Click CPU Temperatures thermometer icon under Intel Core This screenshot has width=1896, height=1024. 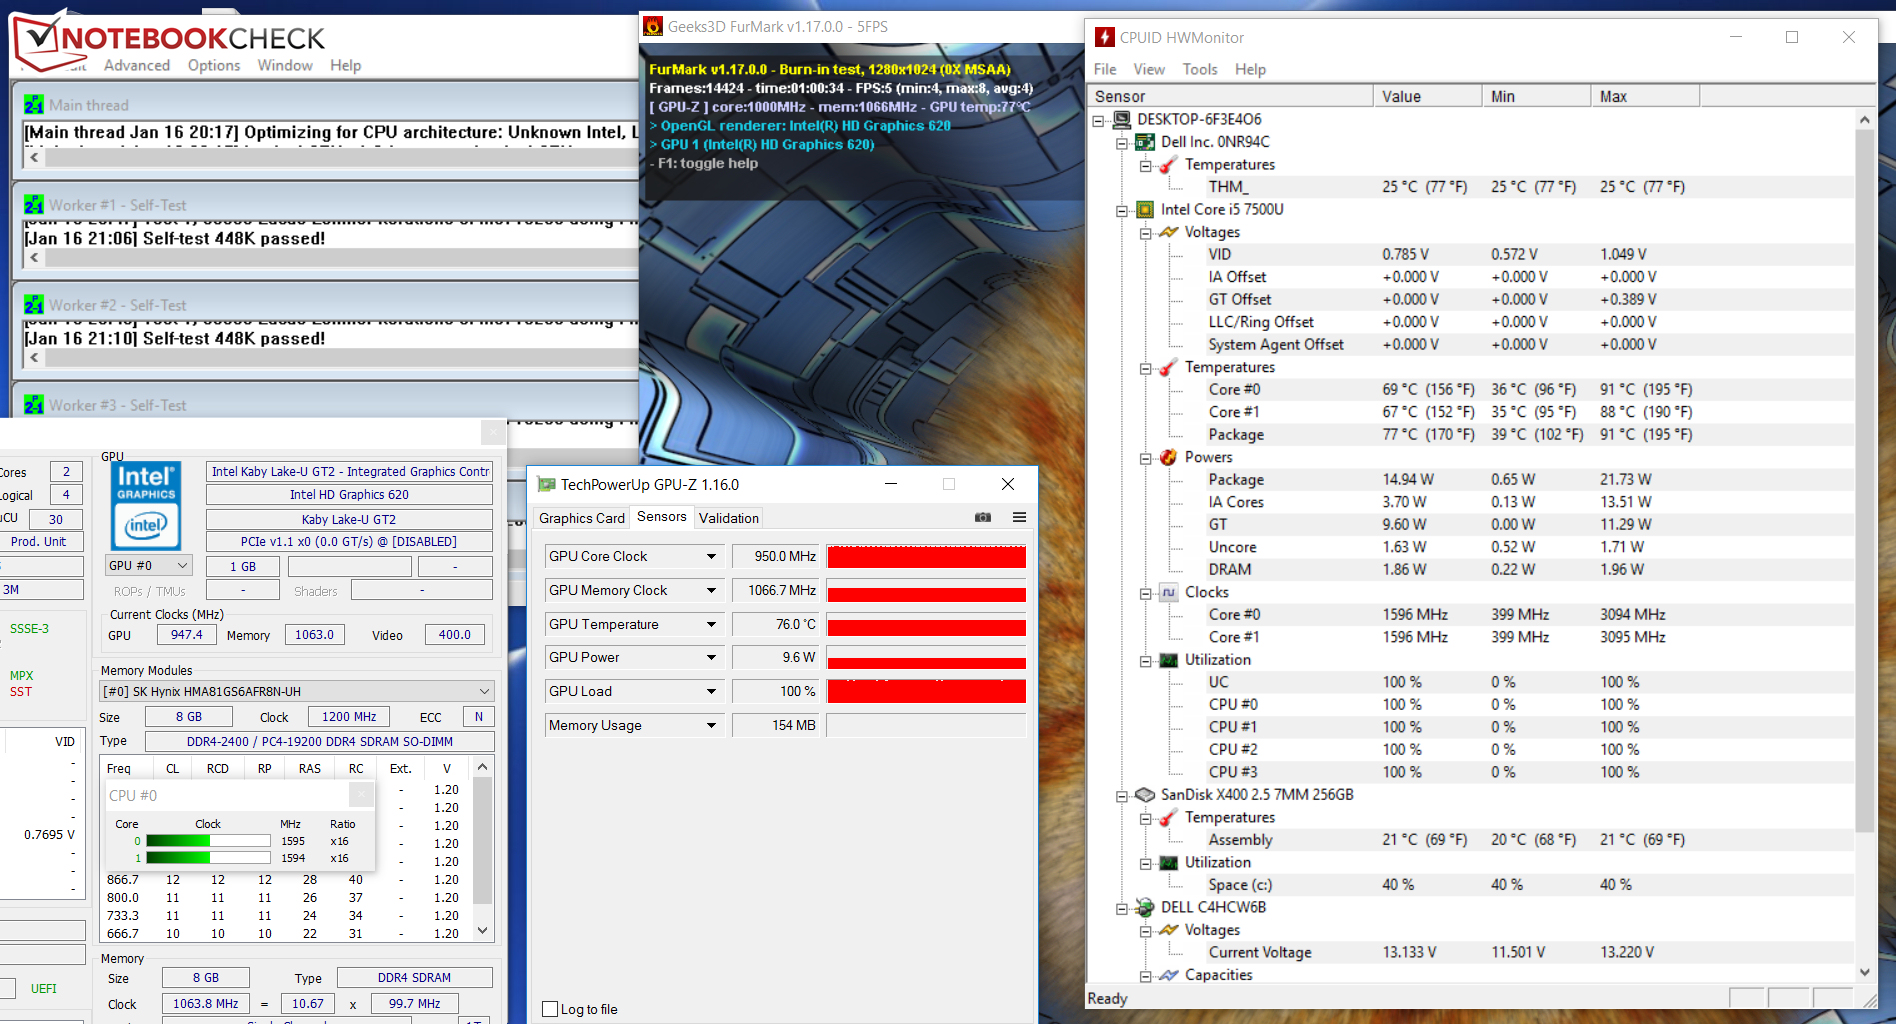[x=1168, y=367]
